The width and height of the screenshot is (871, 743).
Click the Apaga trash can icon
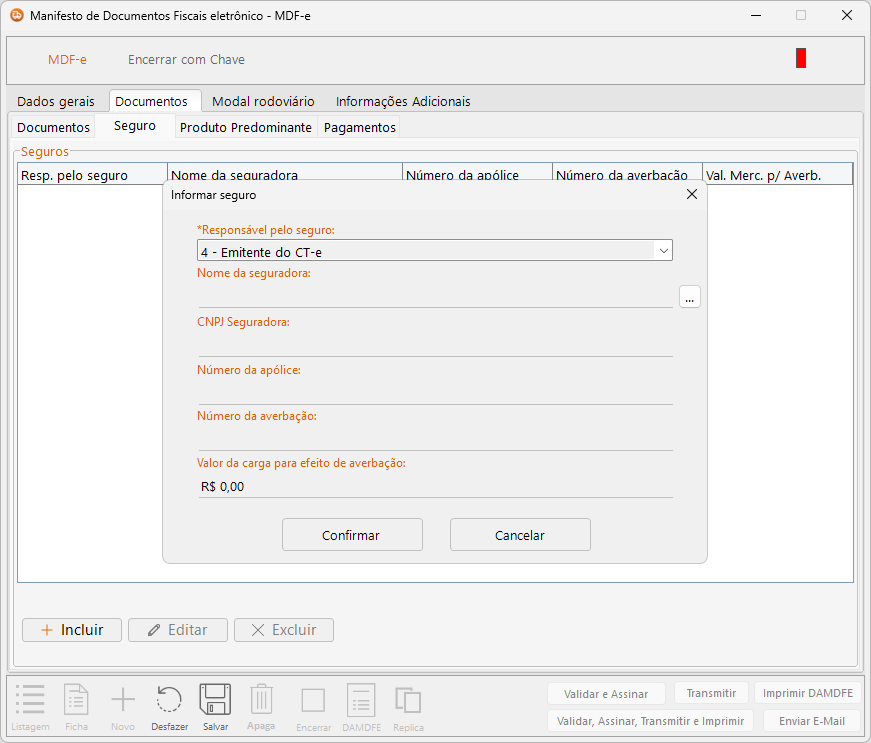click(x=261, y=699)
